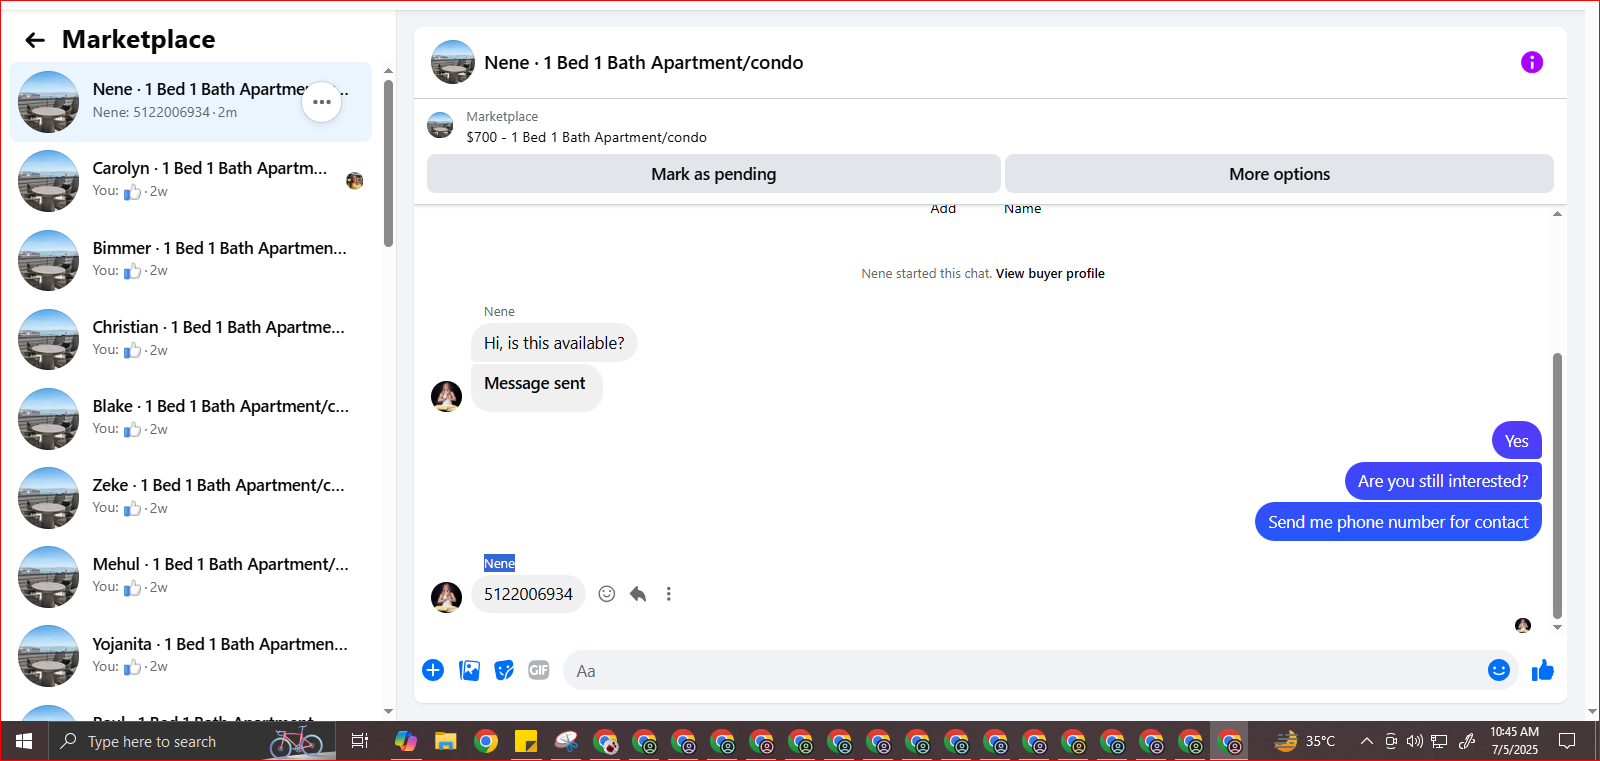The height and width of the screenshot is (761, 1600).
Task: Open Yojanita's apartment conversation
Action: 190,656
